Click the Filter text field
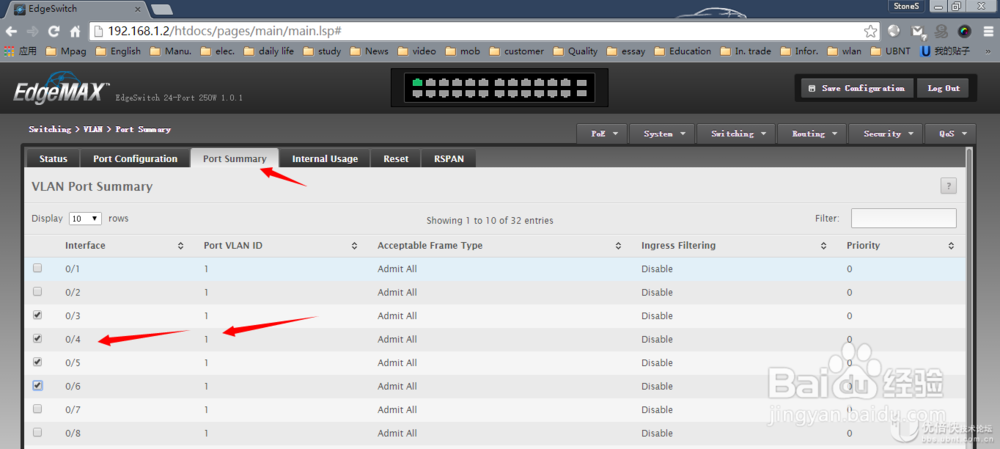 click(904, 218)
